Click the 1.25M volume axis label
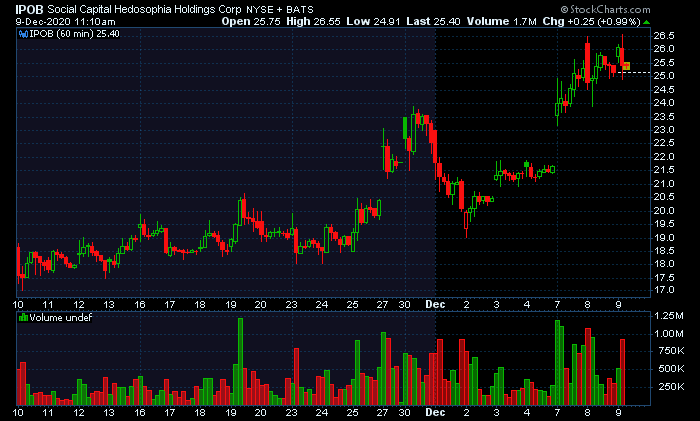 point(669,316)
